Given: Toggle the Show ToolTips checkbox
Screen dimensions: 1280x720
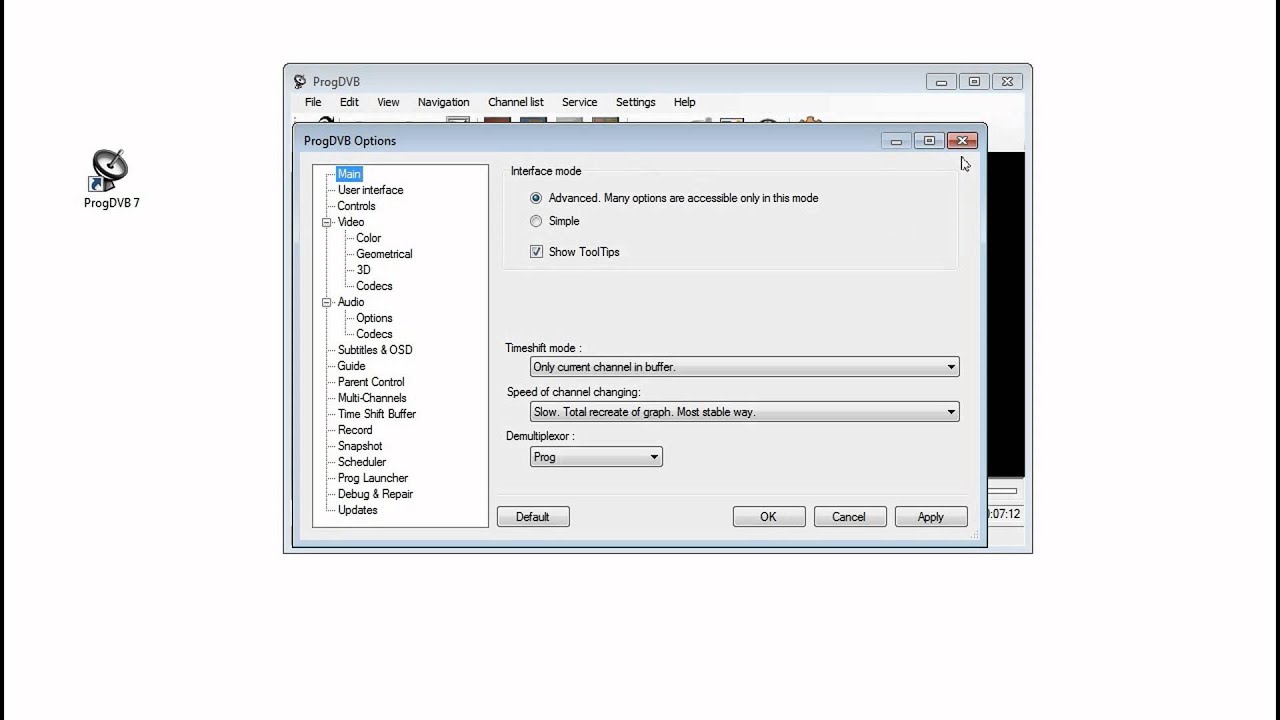Looking at the screenshot, I should (537, 252).
